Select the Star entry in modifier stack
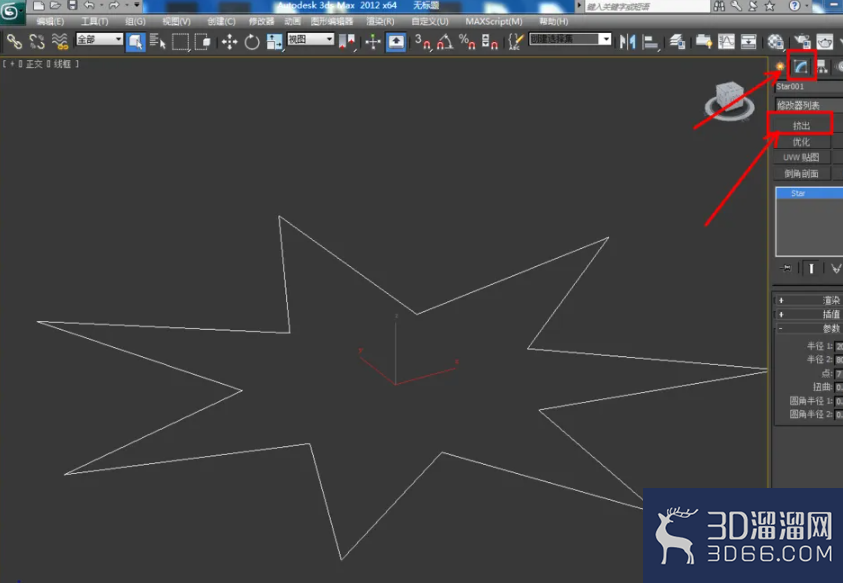 tap(809, 193)
